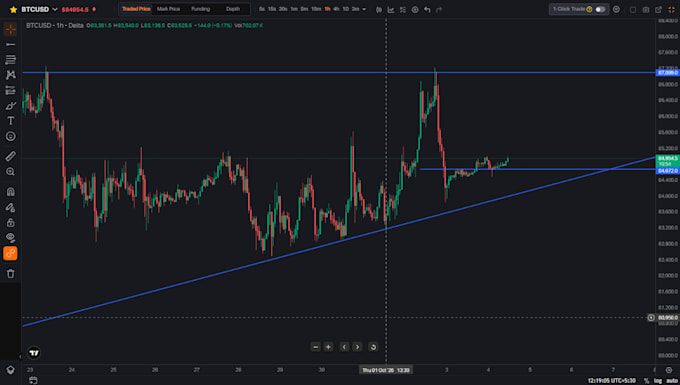Screen dimensions: 680x385
Task: Open the BTCUSD symbol dropdown
Action: (55, 10)
